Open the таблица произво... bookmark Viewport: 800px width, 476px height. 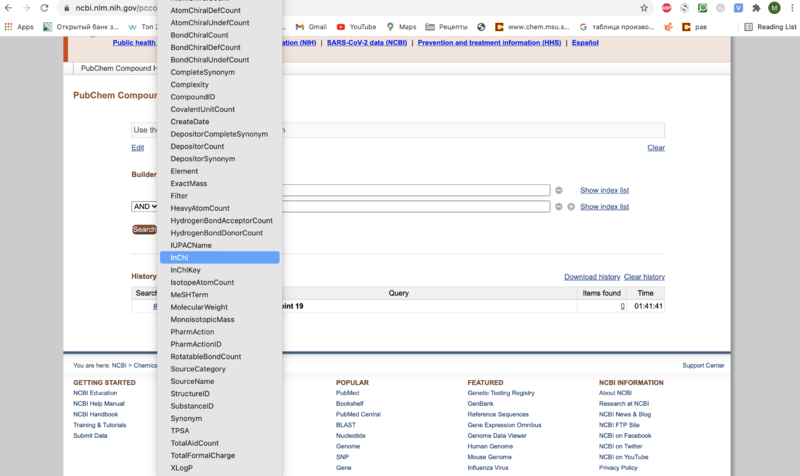tap(617, 27)
